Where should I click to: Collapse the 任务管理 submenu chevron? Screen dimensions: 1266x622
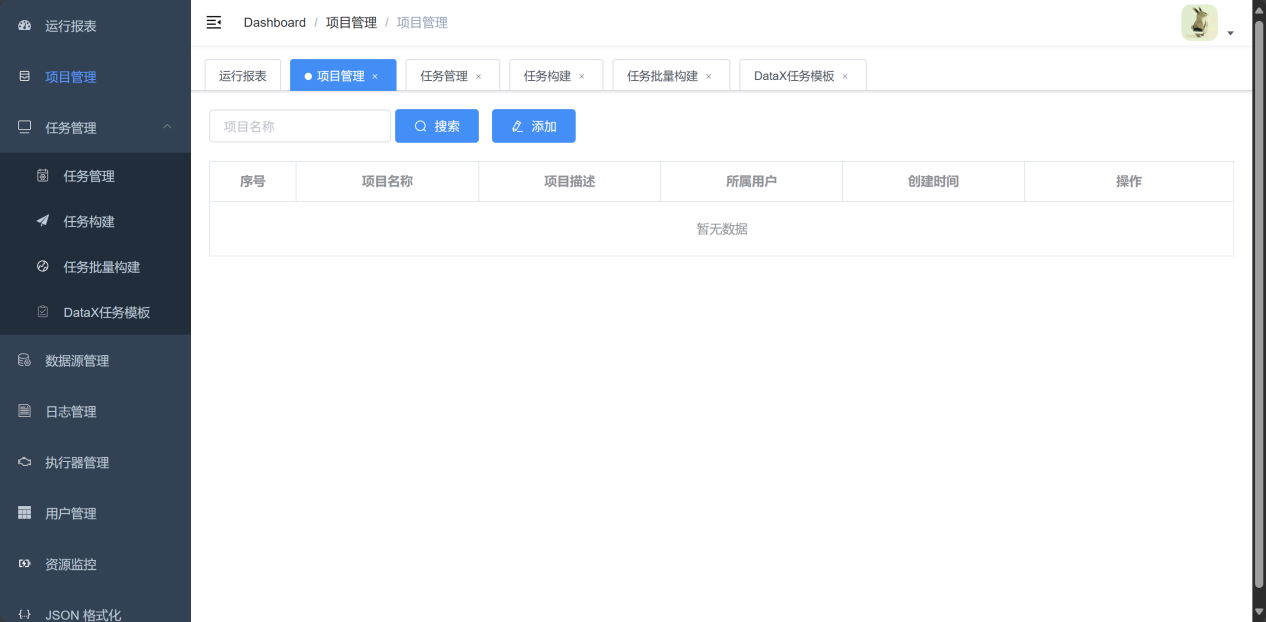click(167, 127)
